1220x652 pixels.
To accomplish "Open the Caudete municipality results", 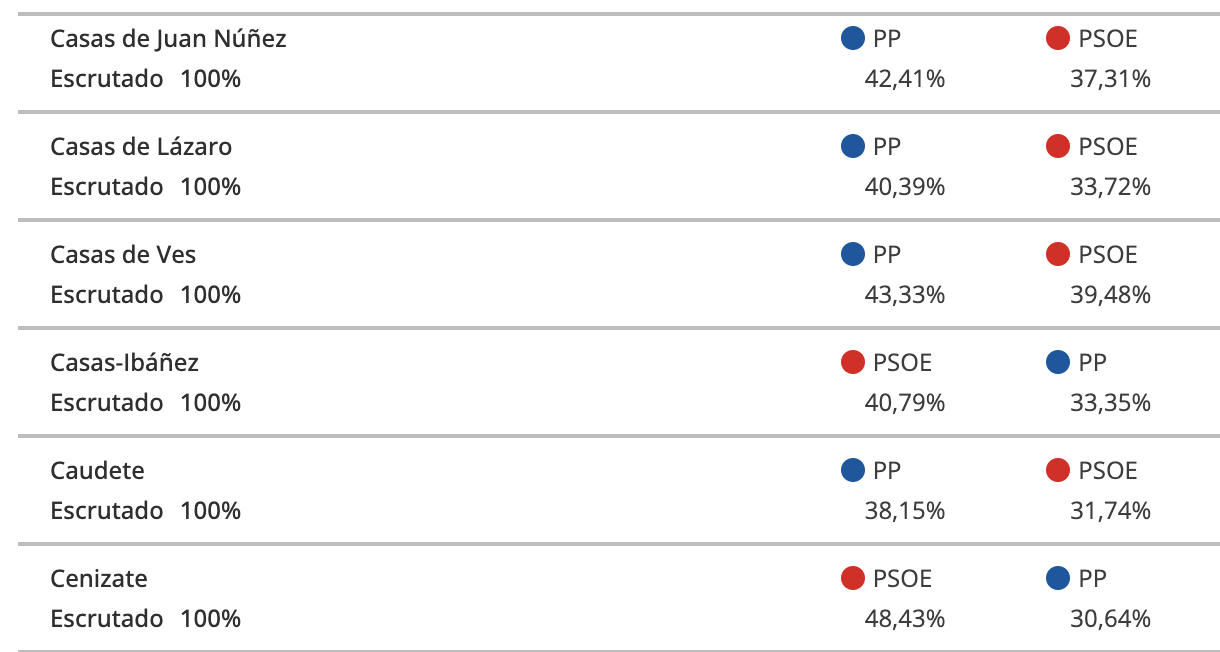I will click(x=97, y=471).
